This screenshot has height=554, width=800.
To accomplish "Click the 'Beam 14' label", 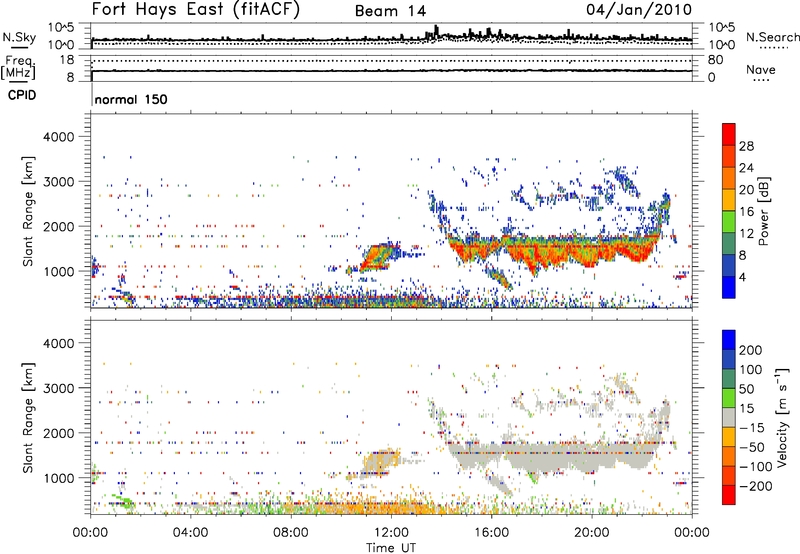I will tap(390, 11).
